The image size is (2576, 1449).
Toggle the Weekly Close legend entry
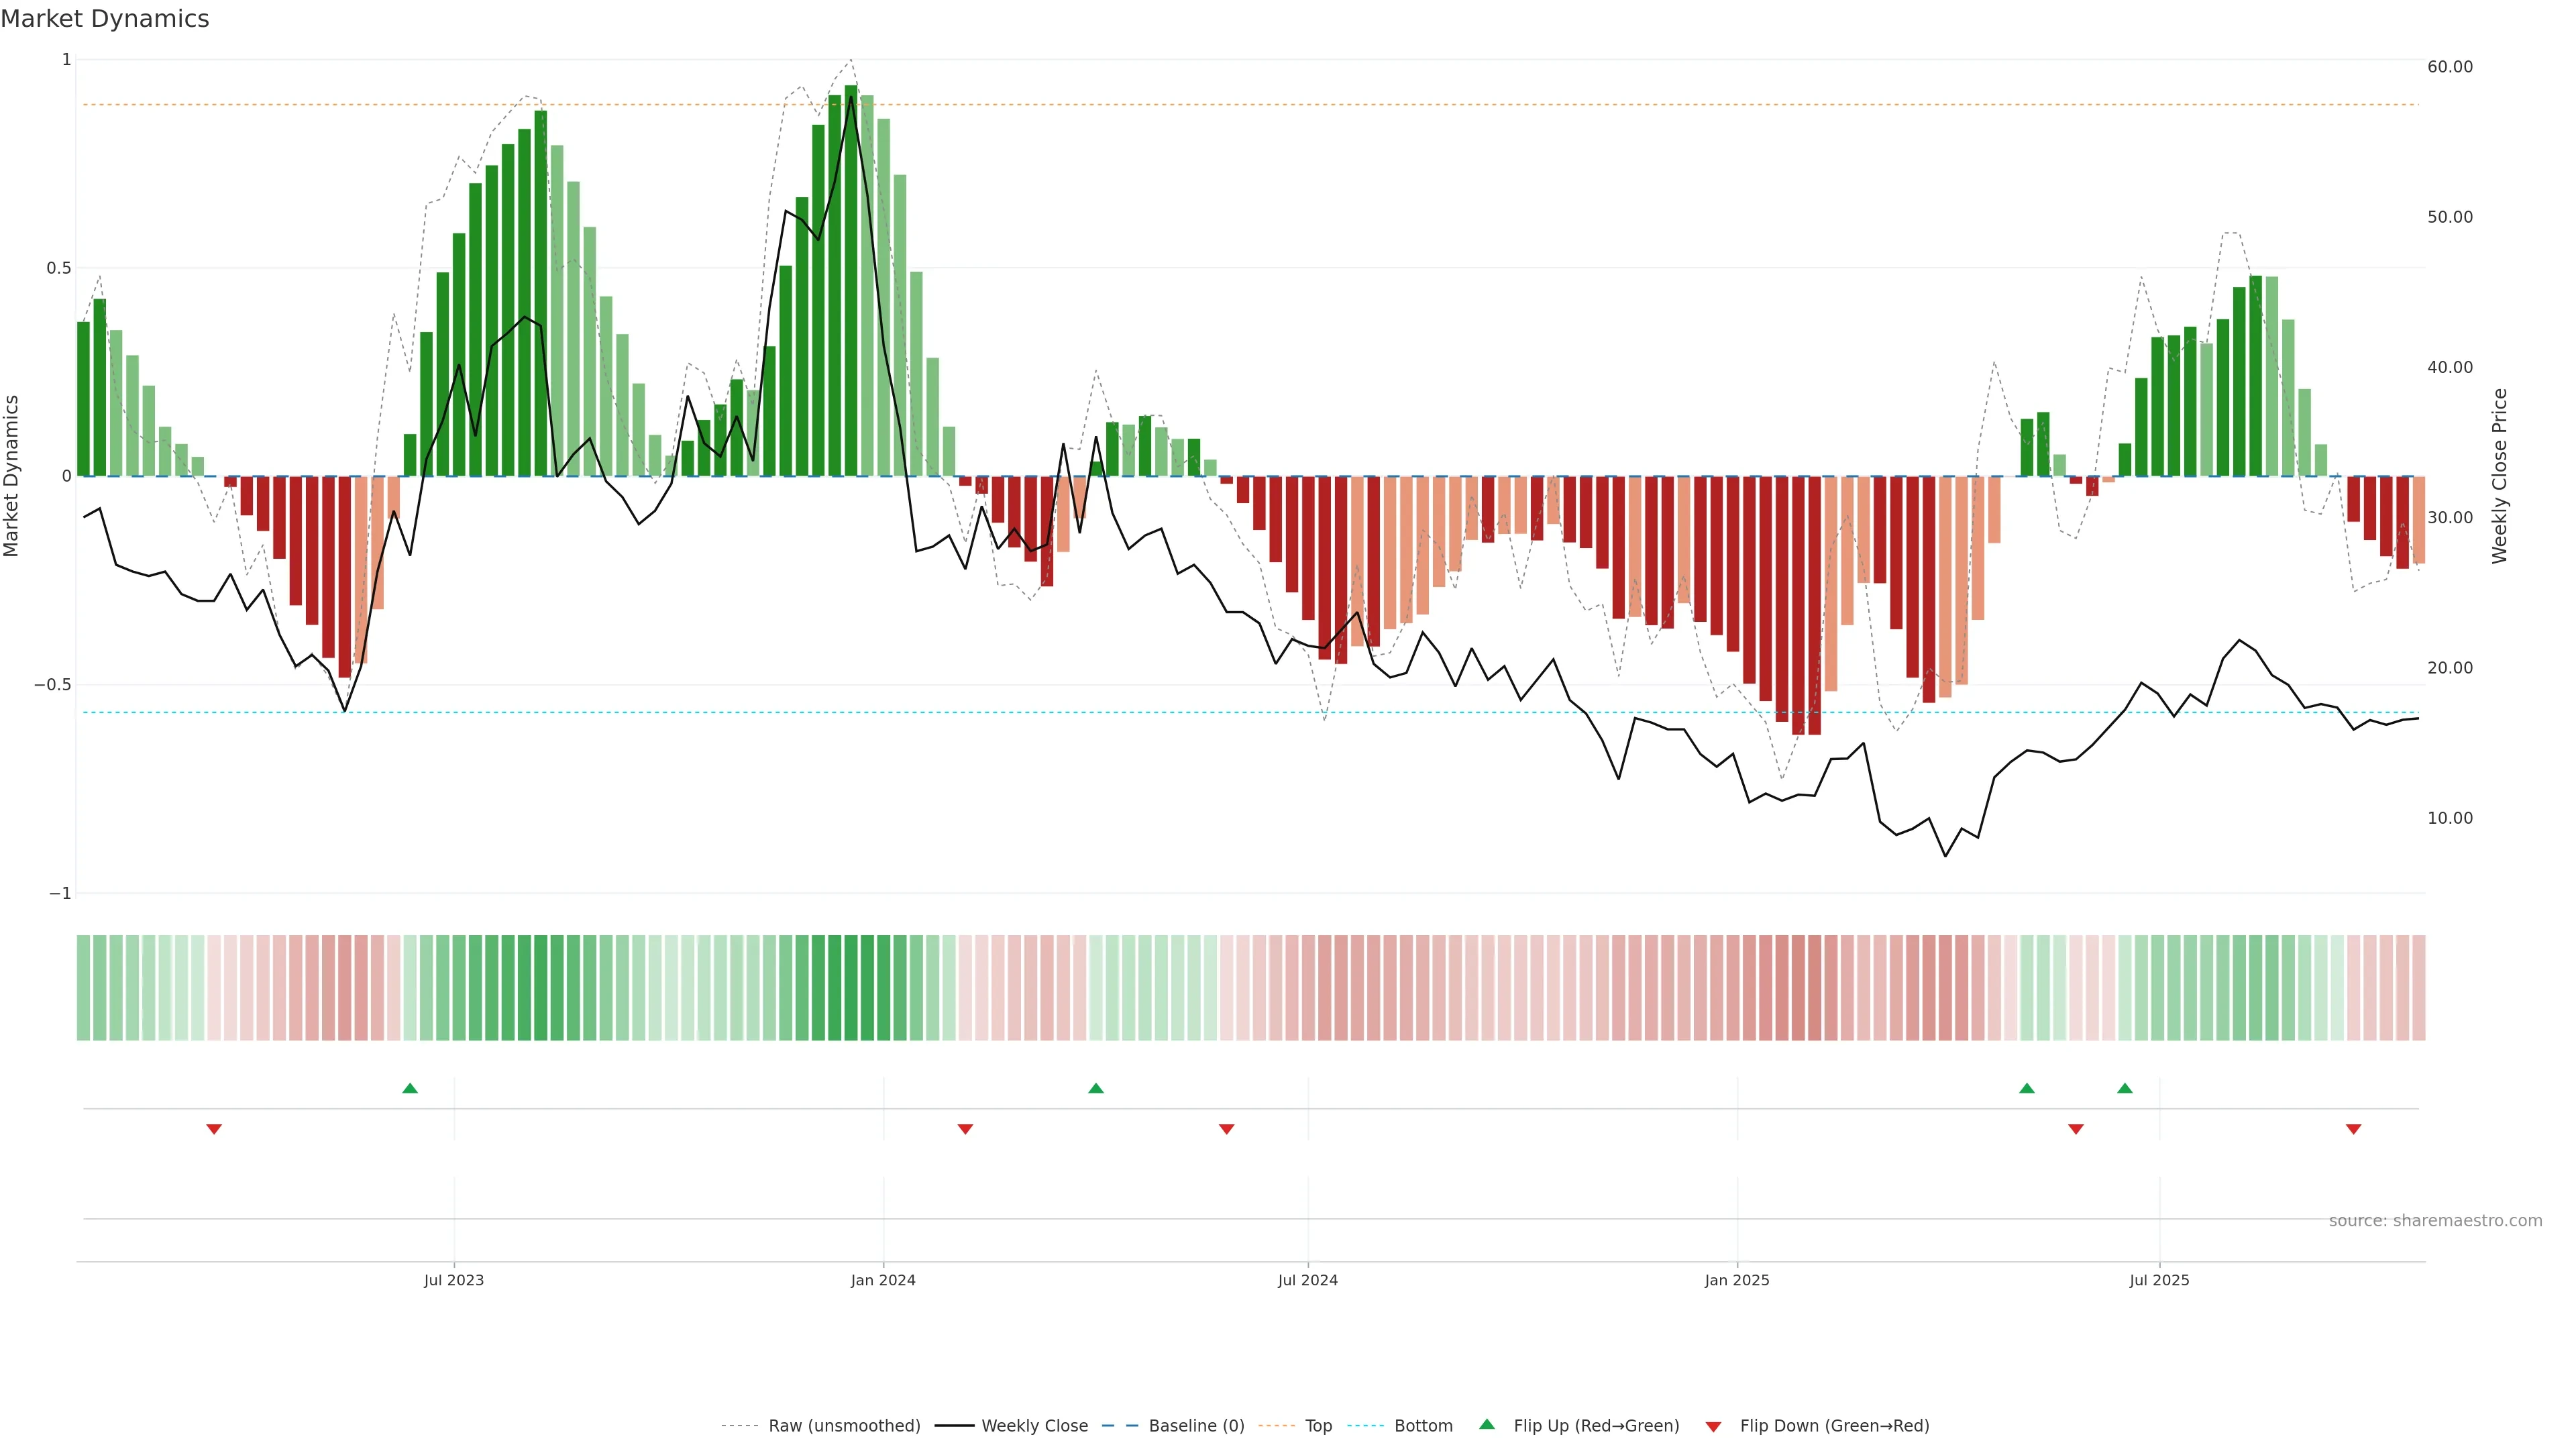(1034, 1426)
